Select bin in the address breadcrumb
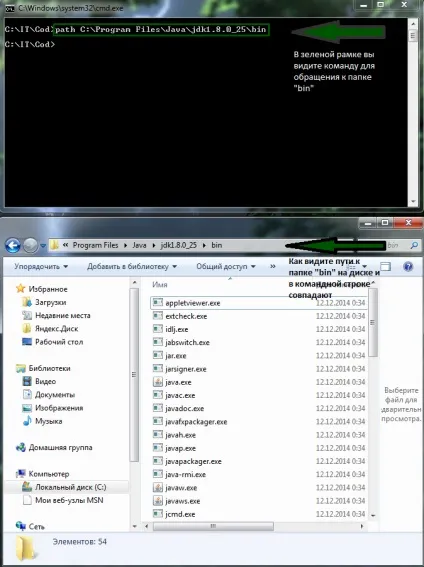424x567 pixels. [x=217, y=245]
